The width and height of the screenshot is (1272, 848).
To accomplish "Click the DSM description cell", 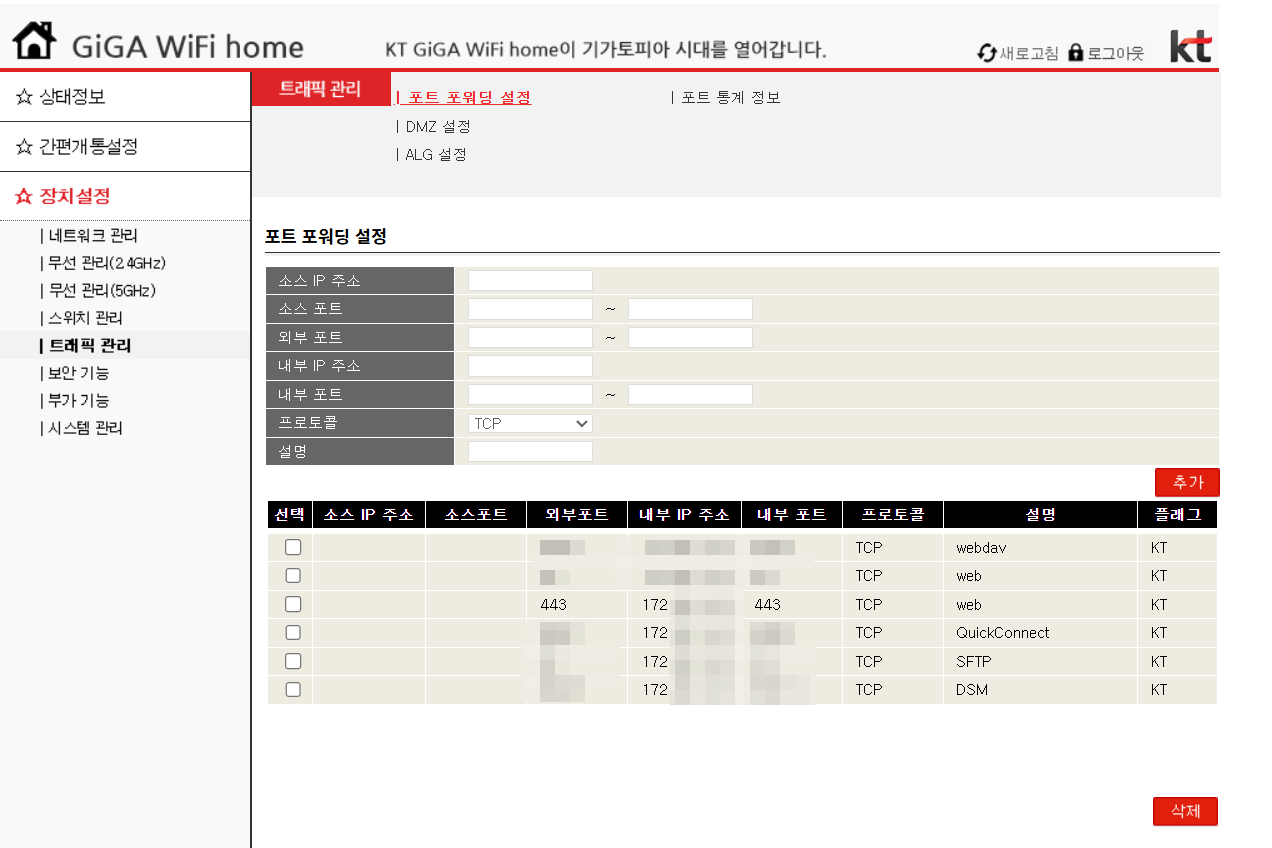I will point(1040,690).
